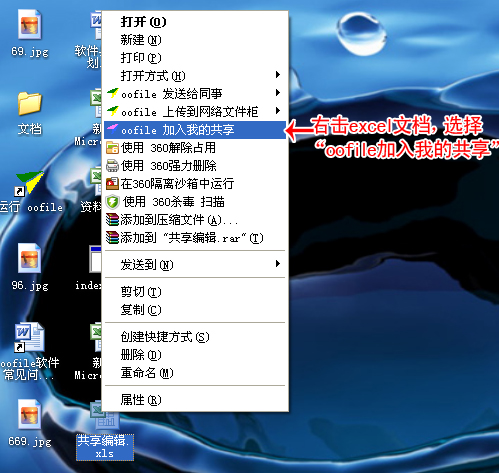Choose 添加到压缩文件(A)...
The width and height of the screenshot is (499, 473).
click(195, 220)
